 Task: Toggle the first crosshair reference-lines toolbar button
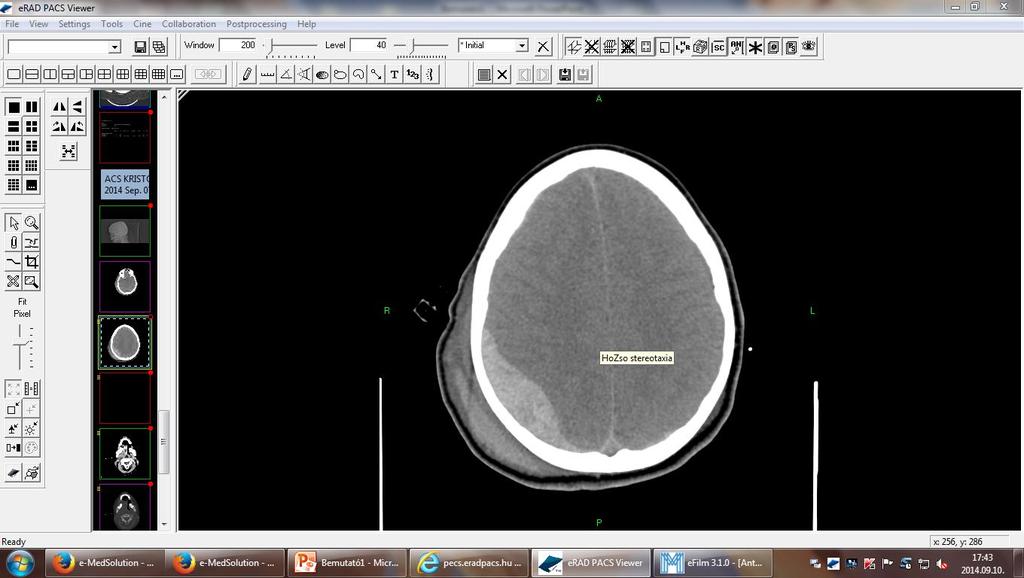573,47
